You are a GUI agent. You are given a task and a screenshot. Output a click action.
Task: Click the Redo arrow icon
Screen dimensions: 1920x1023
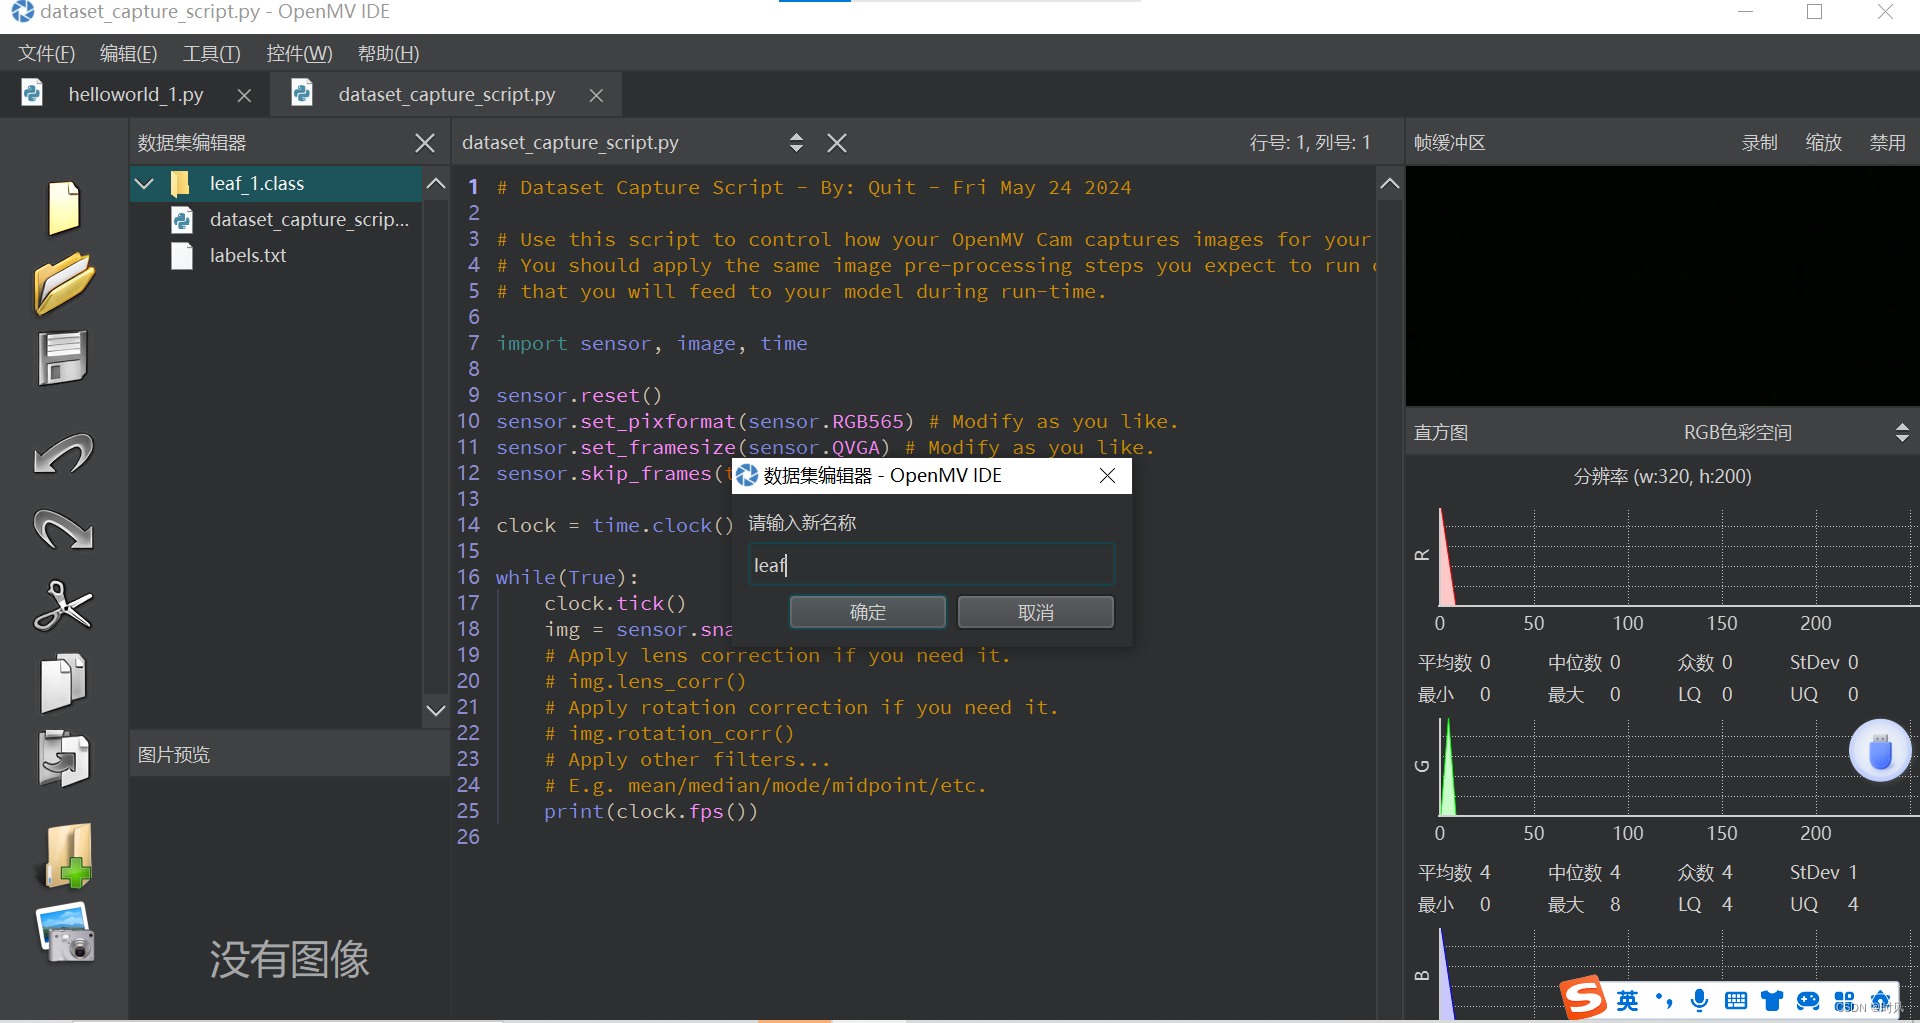click(x=64, y=529)
